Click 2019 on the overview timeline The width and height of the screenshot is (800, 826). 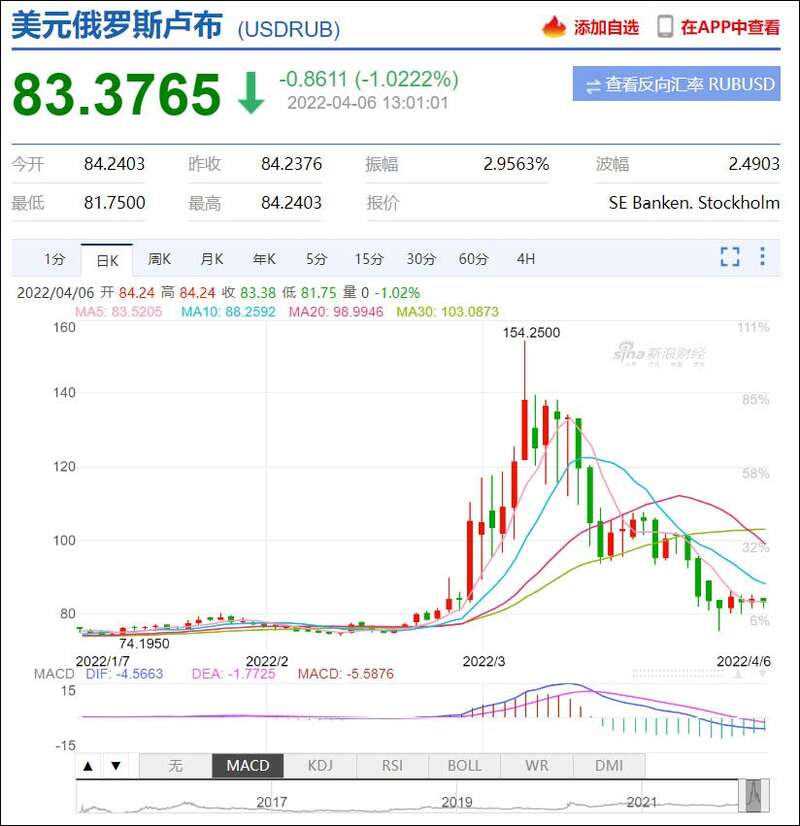click(x=456, y=801)
